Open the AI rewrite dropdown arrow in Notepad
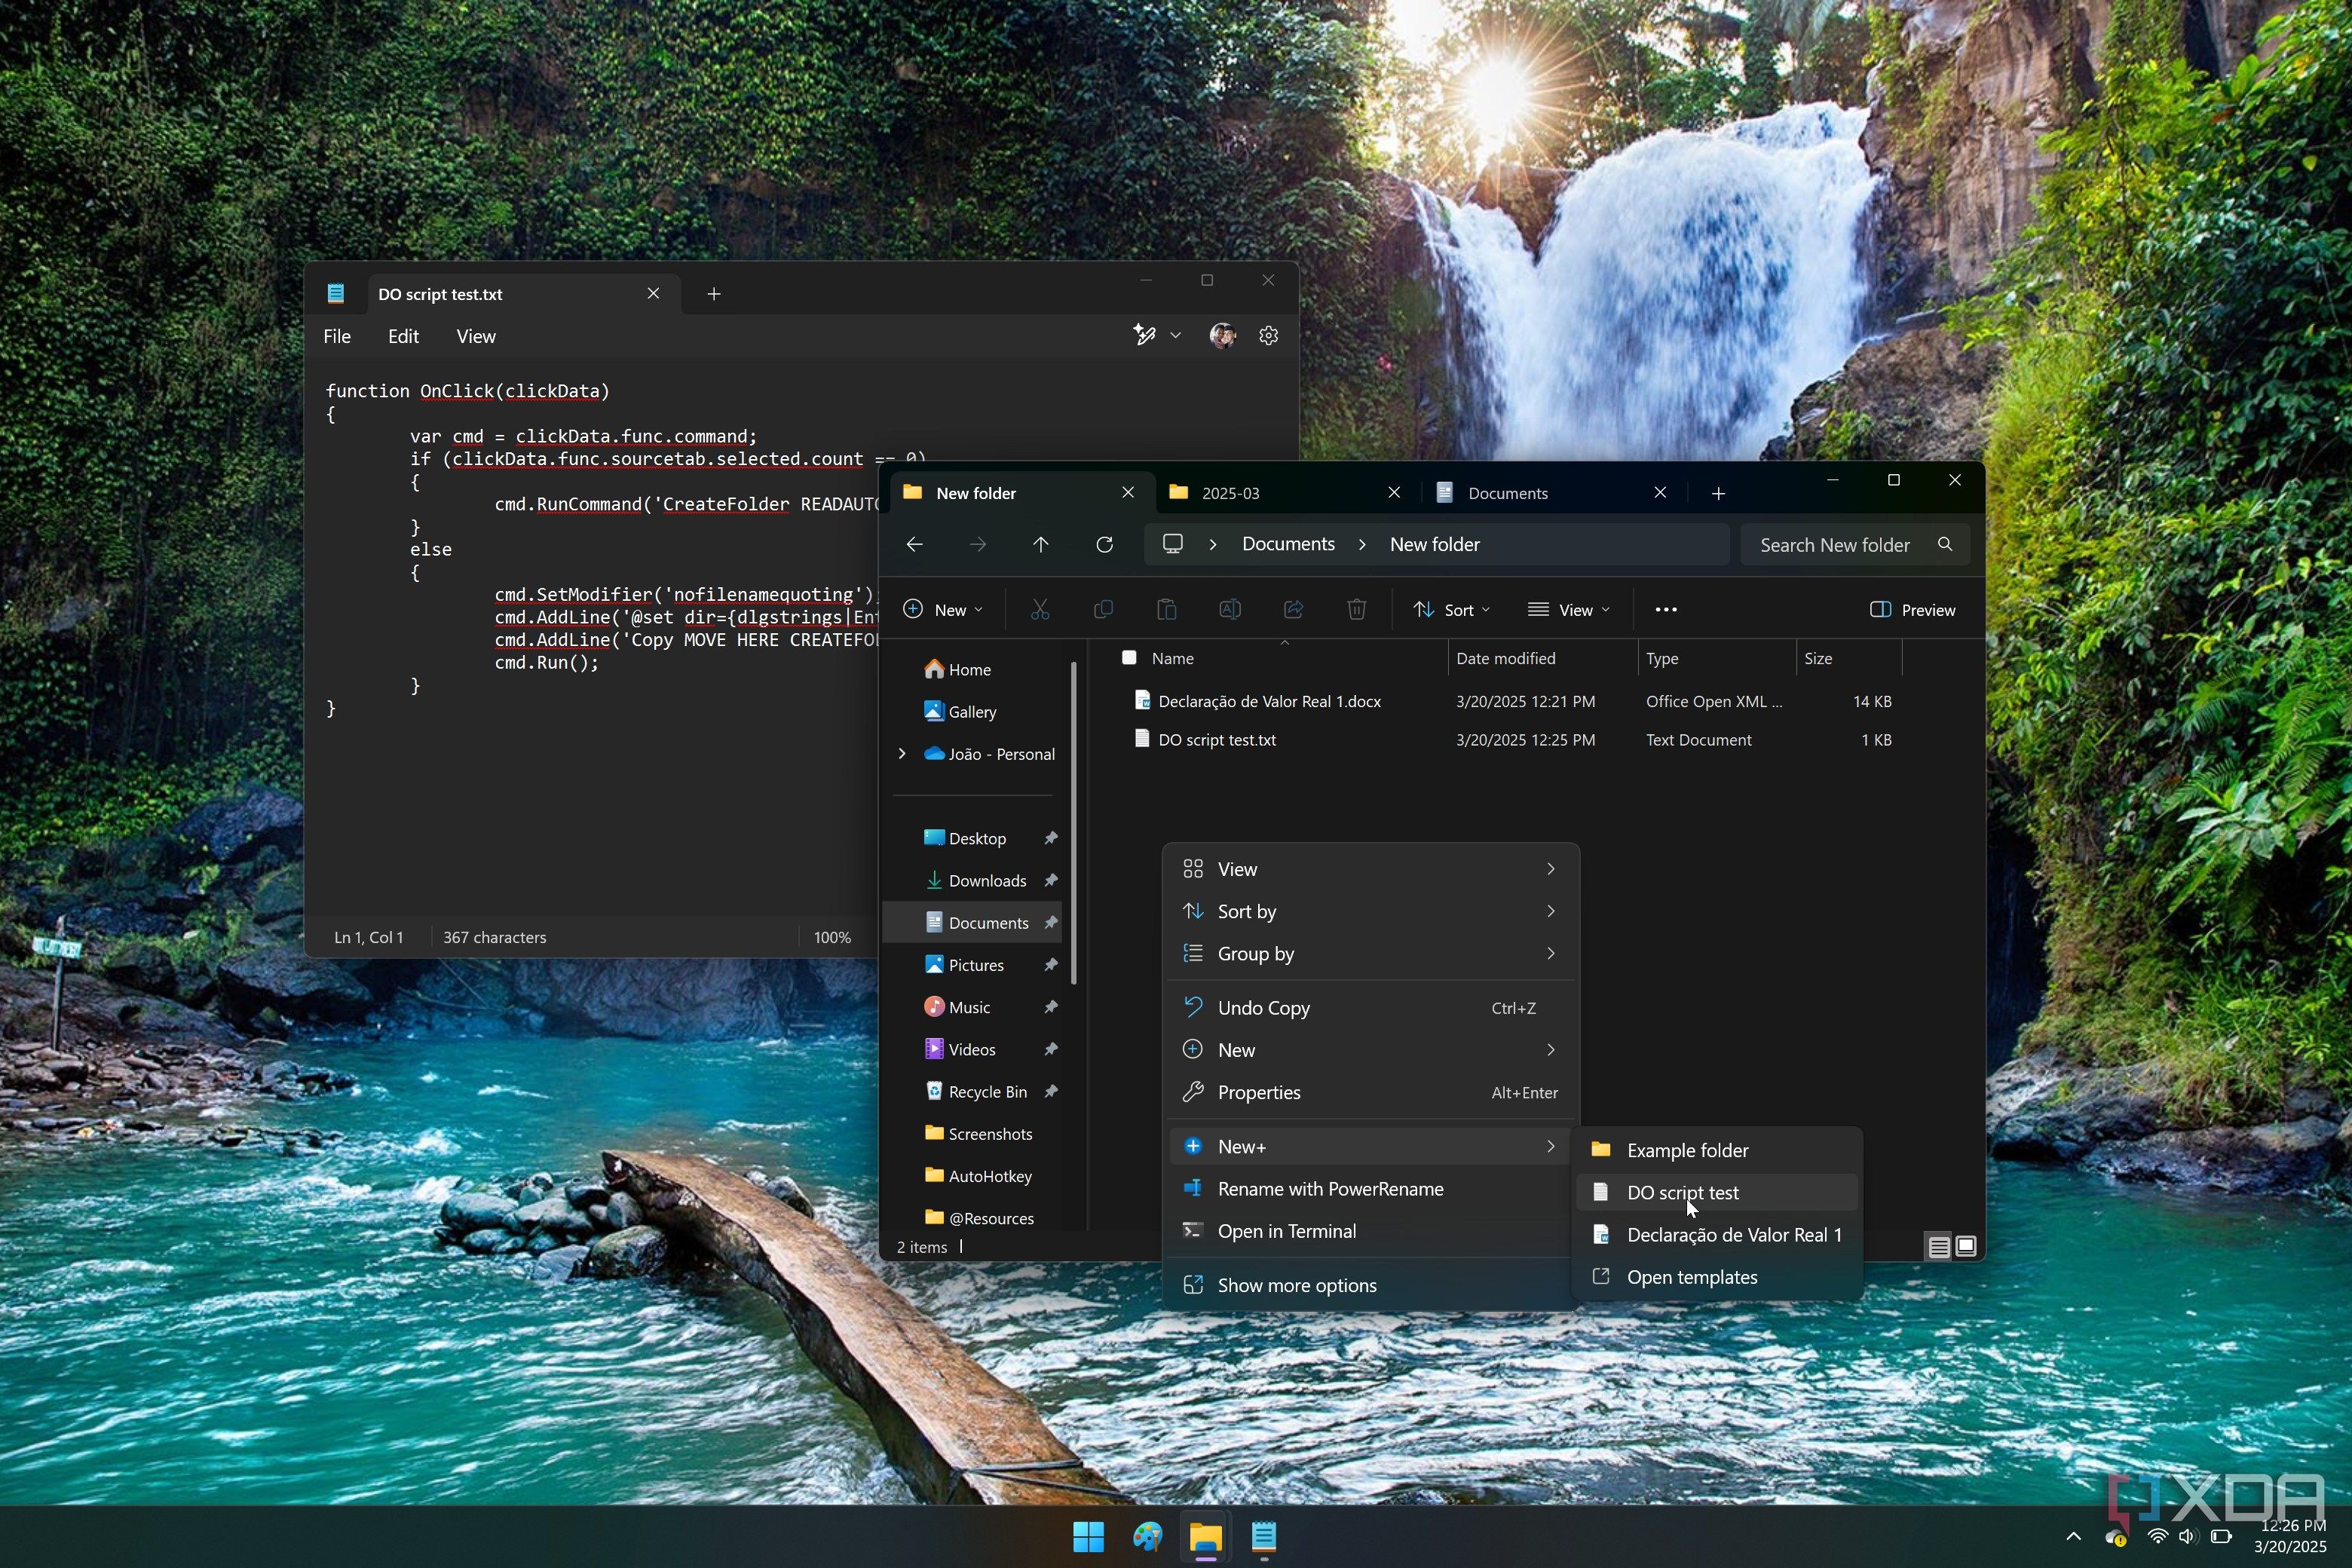Image resolution: width=2352 pixels, height=1568 pixels. [x=1175, y=336]
